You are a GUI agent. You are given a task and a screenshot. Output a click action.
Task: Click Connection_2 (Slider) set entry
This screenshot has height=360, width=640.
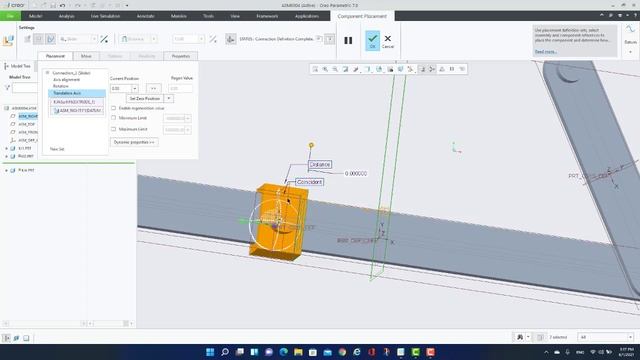point(71,73)
